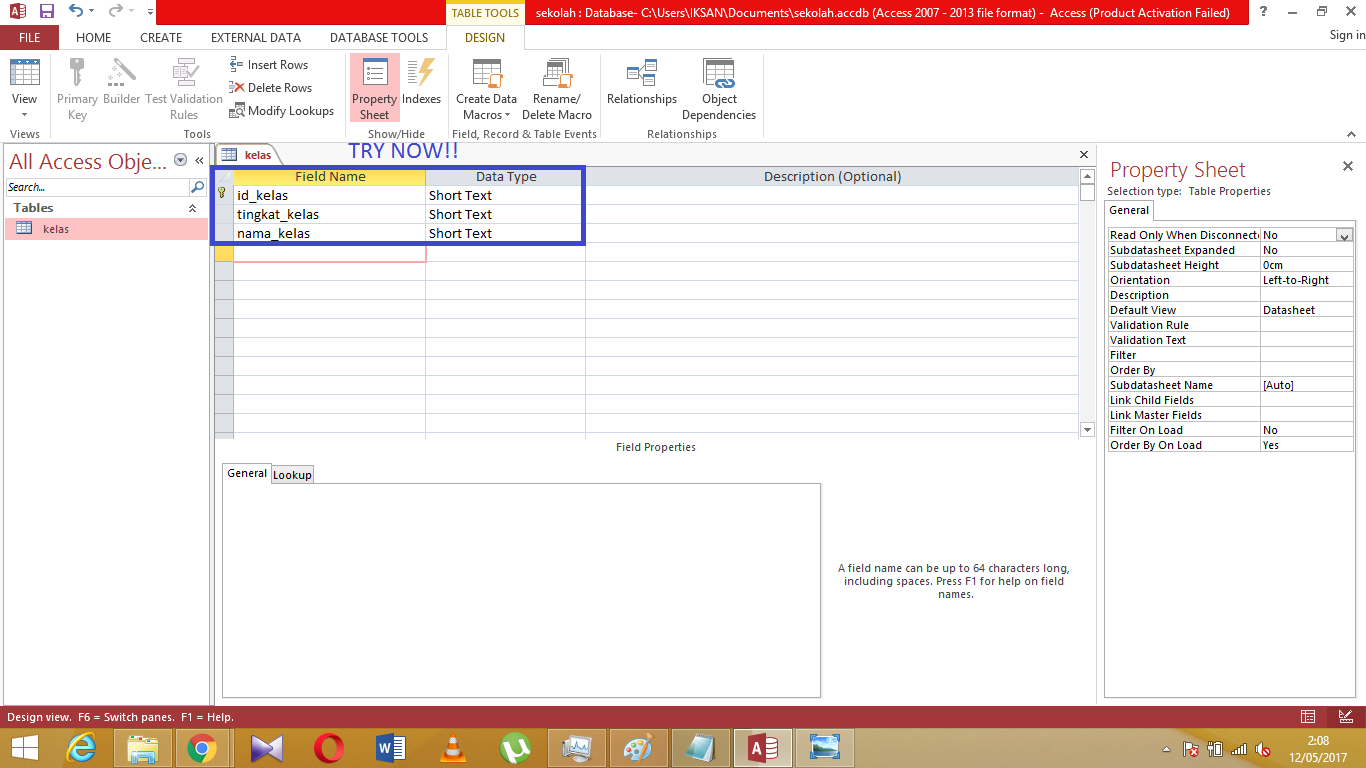Image resolution: width=1366 pixels, height=768 pixels.
Task: Click the Search box in All Access Objects
Action: pyautogui.click(x=97, y=187)
